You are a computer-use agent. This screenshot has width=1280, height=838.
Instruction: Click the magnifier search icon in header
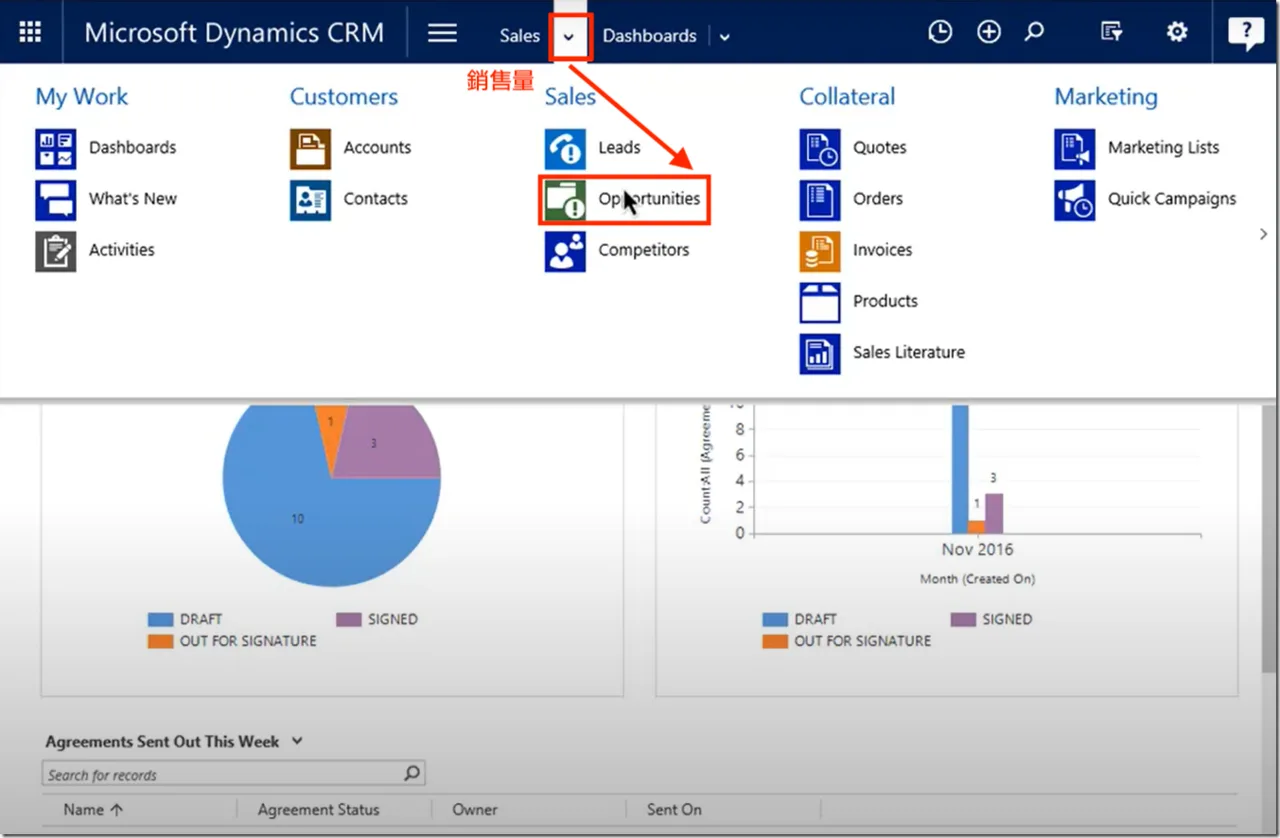1035,32
